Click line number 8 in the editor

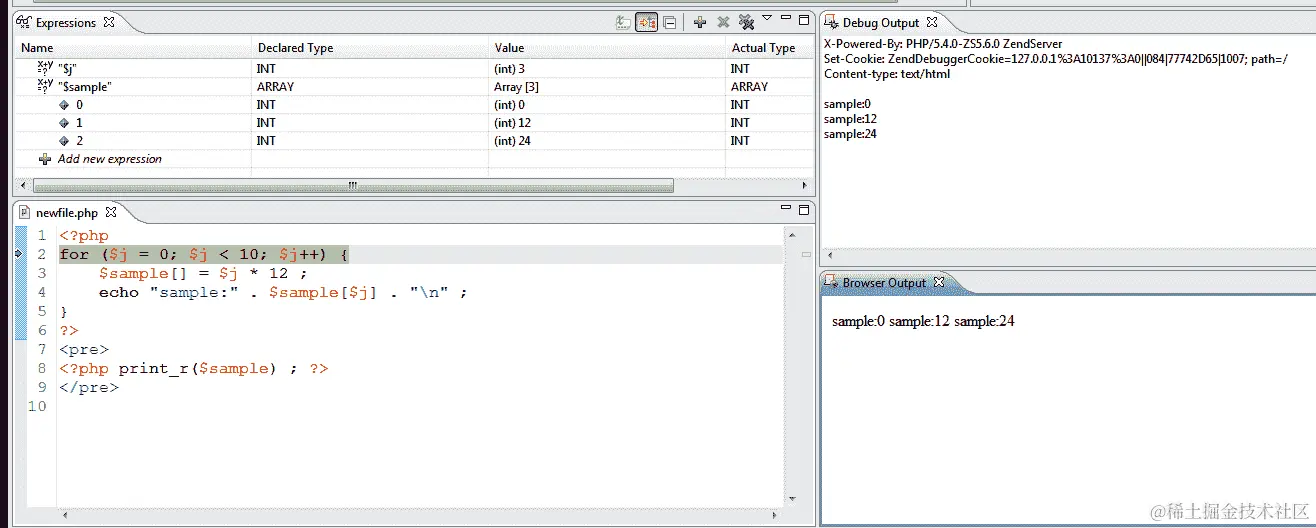(x=41, y=368)
